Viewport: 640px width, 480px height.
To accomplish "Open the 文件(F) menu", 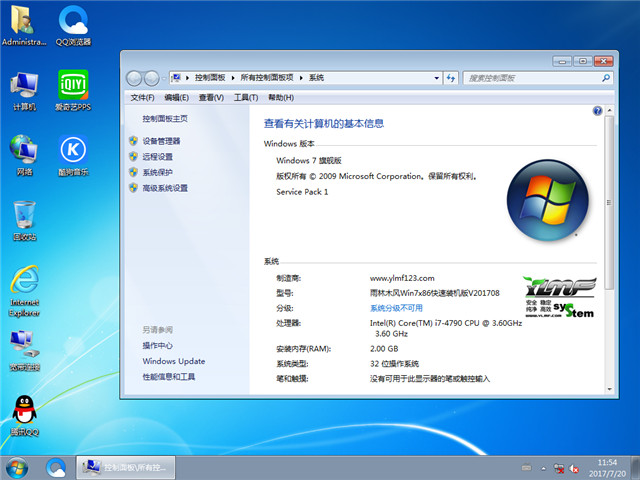I will (142, 98).
